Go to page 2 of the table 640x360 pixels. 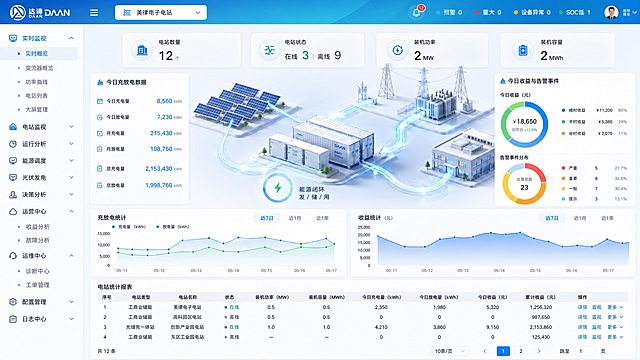[521, 351]
